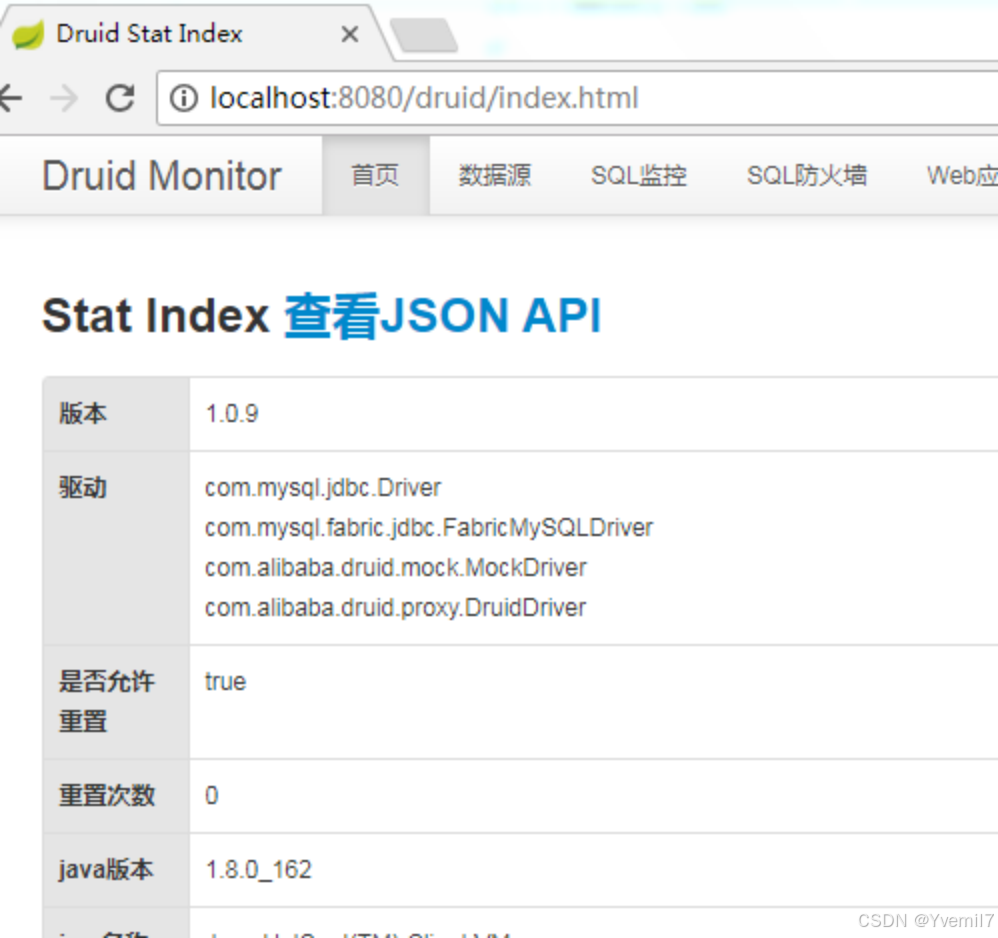Select the value true
Viewport: 998px width, 938px height.
225,682
